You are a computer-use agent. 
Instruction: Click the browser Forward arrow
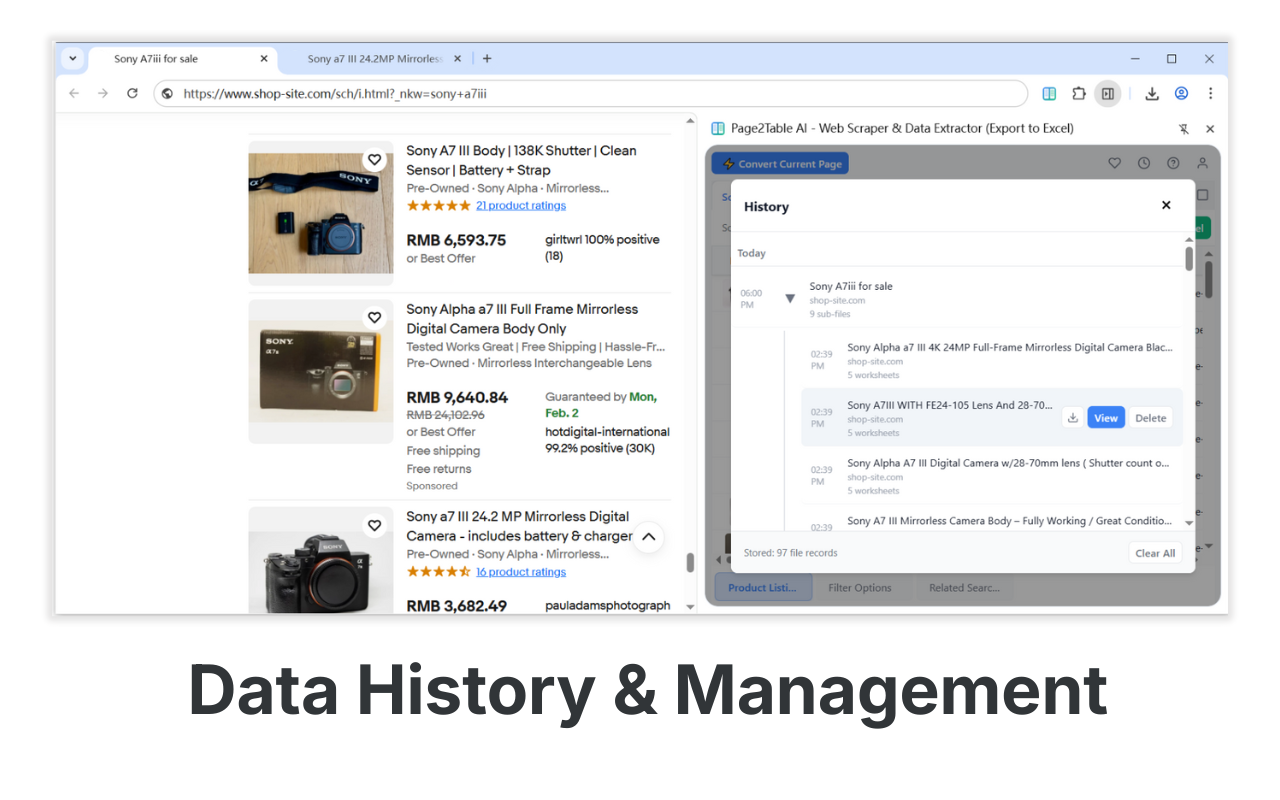[103, 93]
